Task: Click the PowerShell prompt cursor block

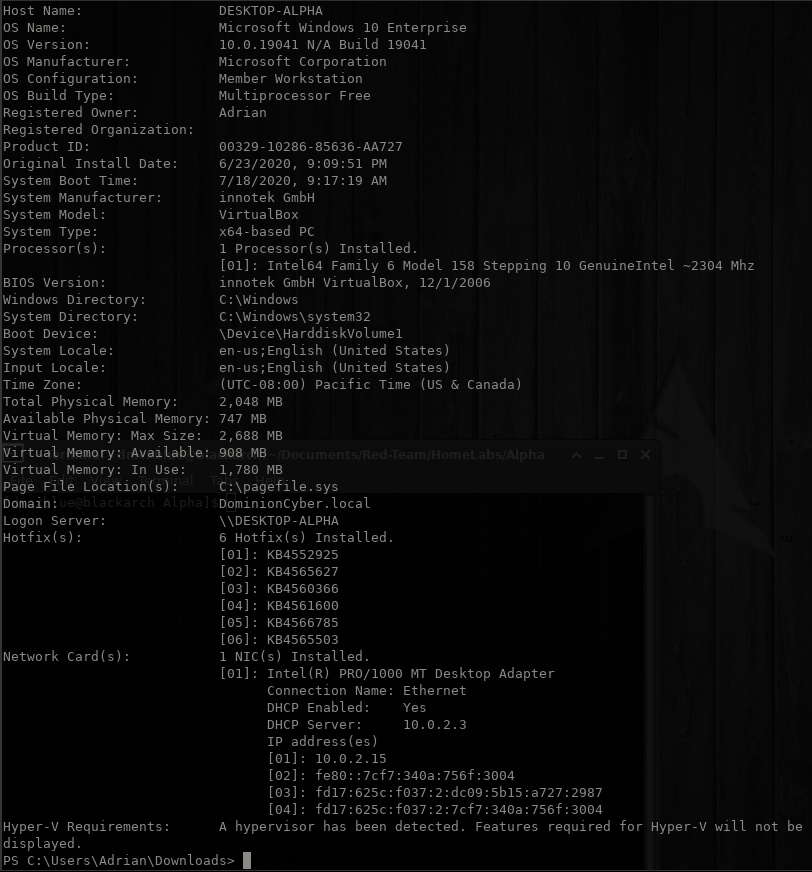Action: tap(247, 860)
